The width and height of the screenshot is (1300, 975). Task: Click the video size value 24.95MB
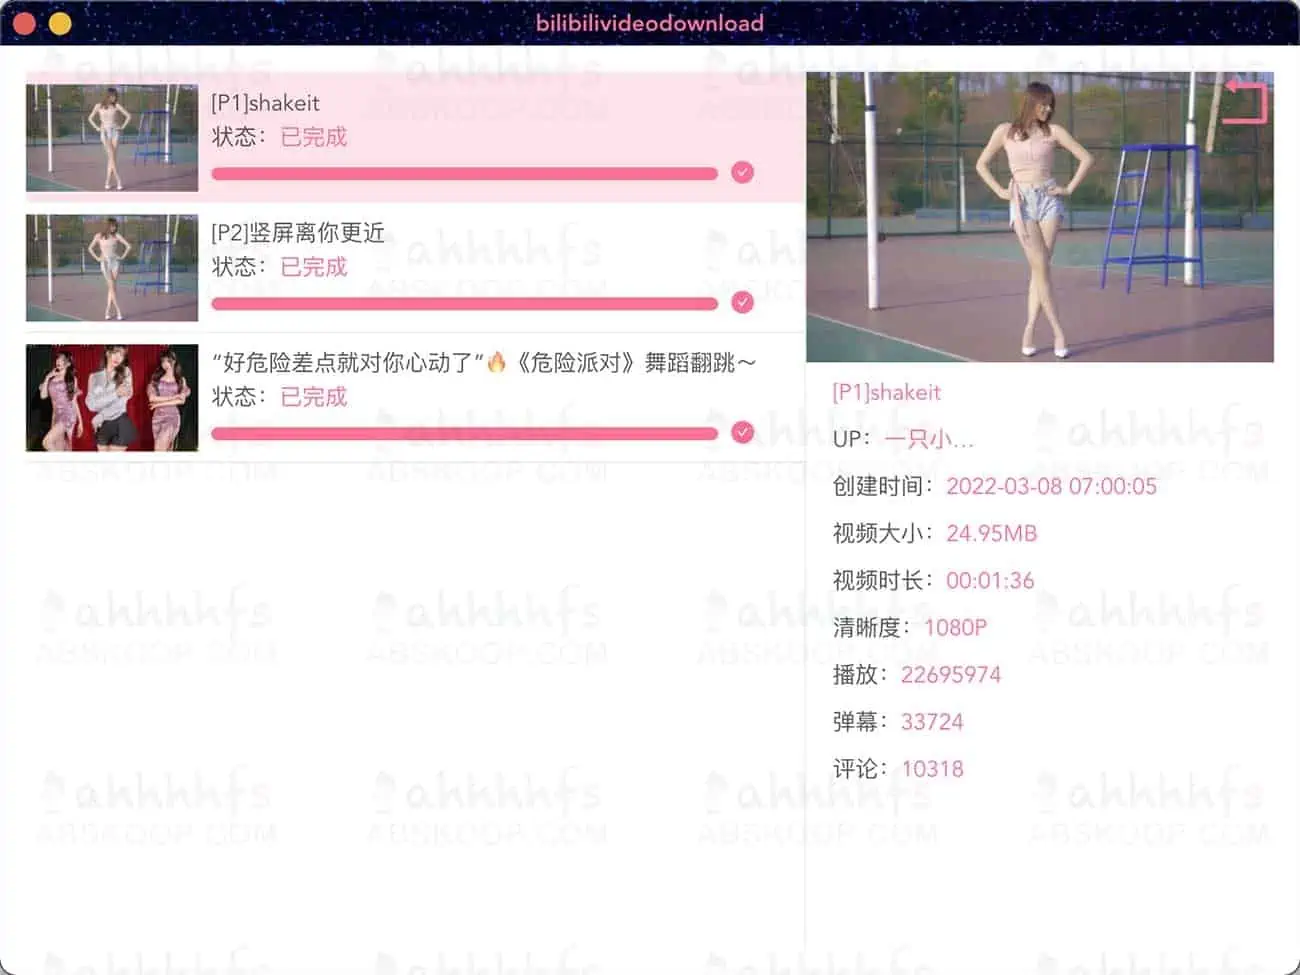991,533
